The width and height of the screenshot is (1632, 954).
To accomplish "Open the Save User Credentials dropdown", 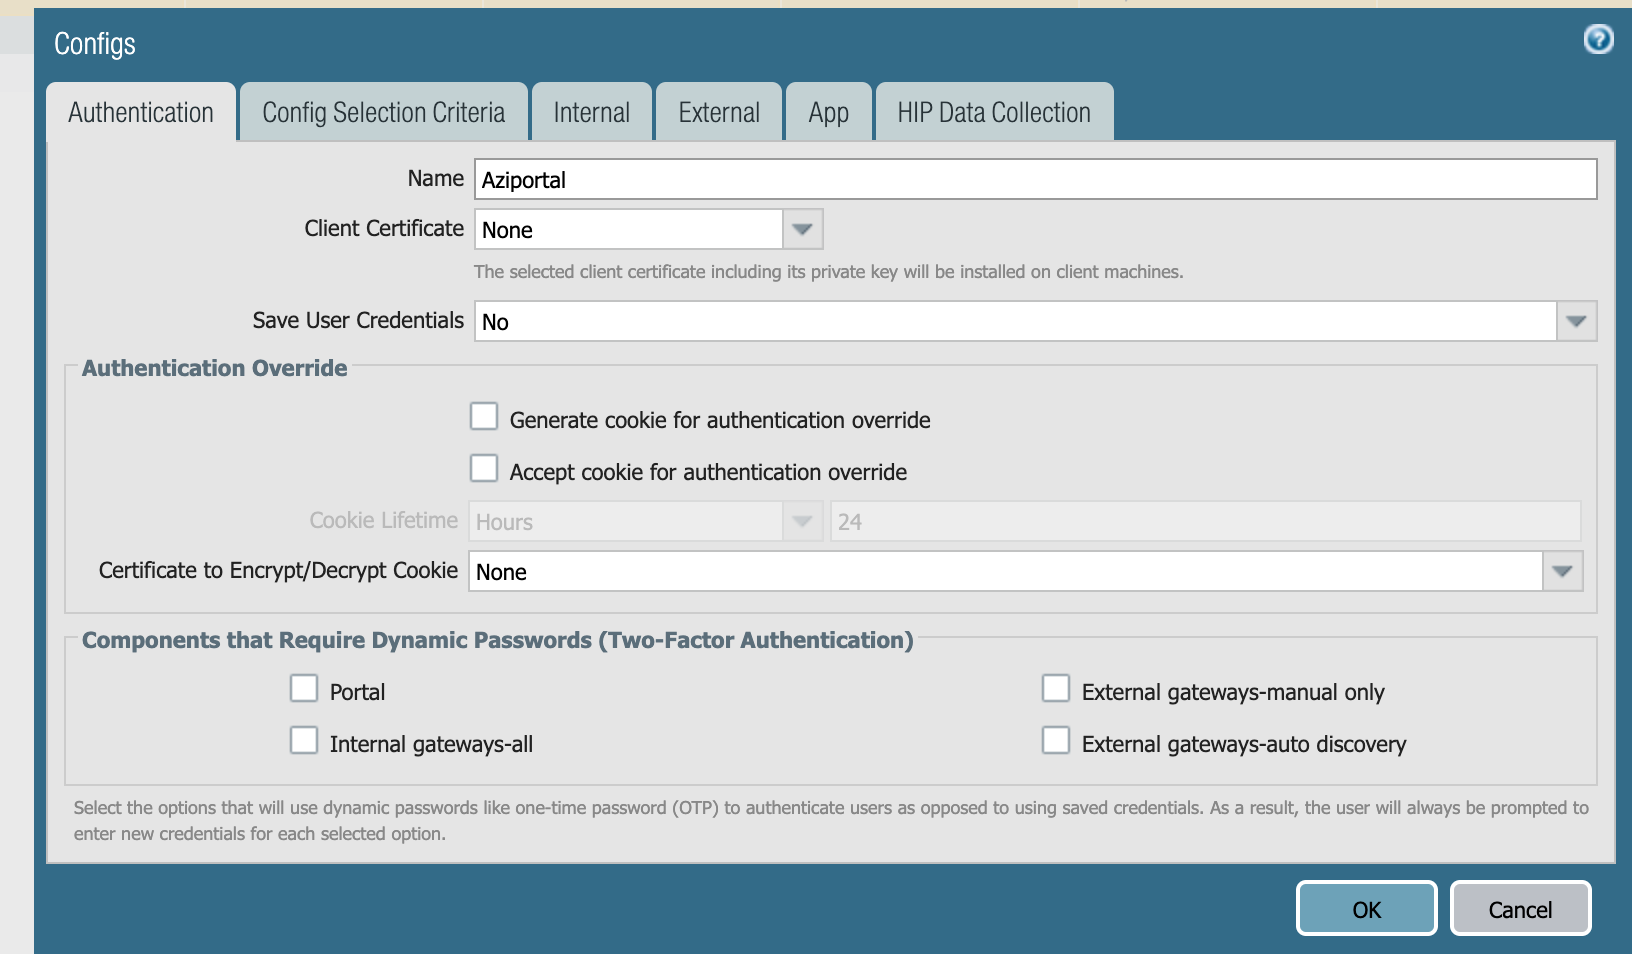I will pos(1576,321).
